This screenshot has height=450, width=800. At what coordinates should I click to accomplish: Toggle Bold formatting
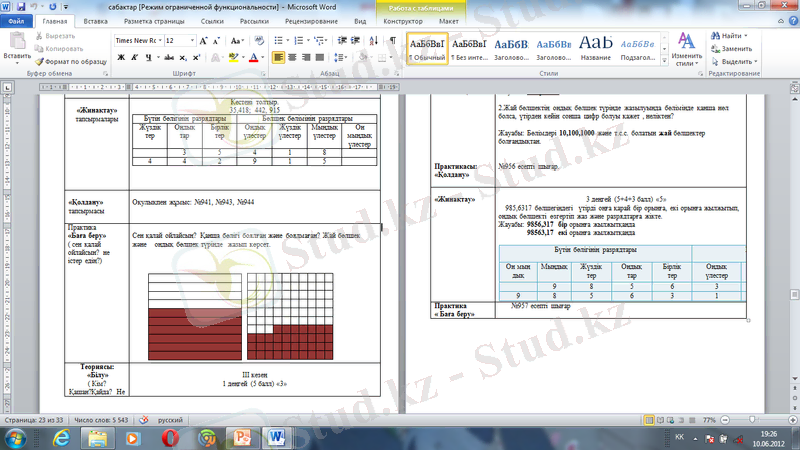pos(121,58)
